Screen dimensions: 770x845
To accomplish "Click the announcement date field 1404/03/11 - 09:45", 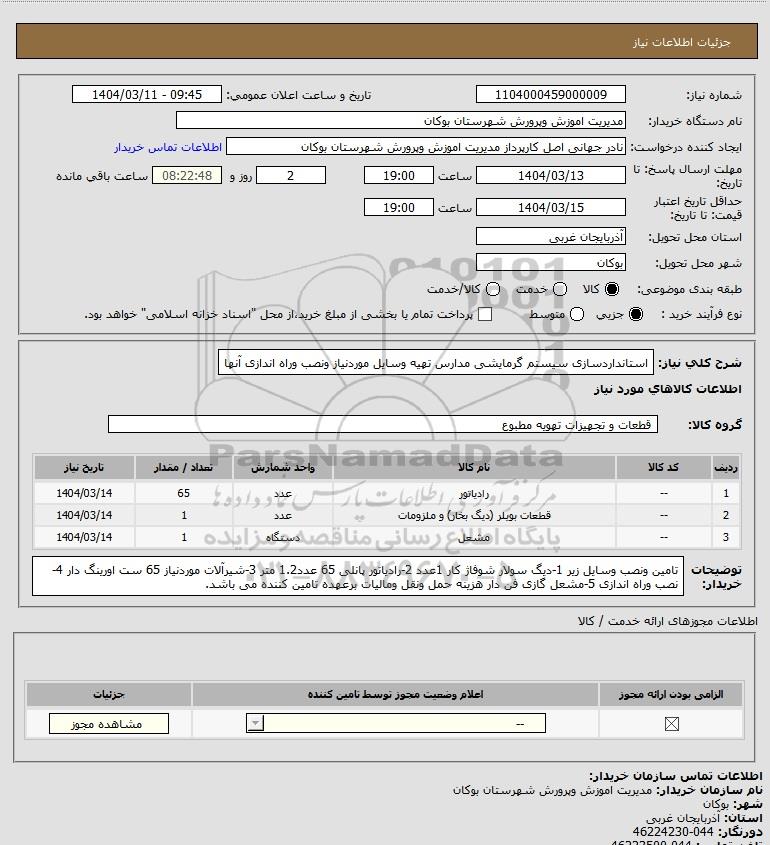I will tap(147, 94).
